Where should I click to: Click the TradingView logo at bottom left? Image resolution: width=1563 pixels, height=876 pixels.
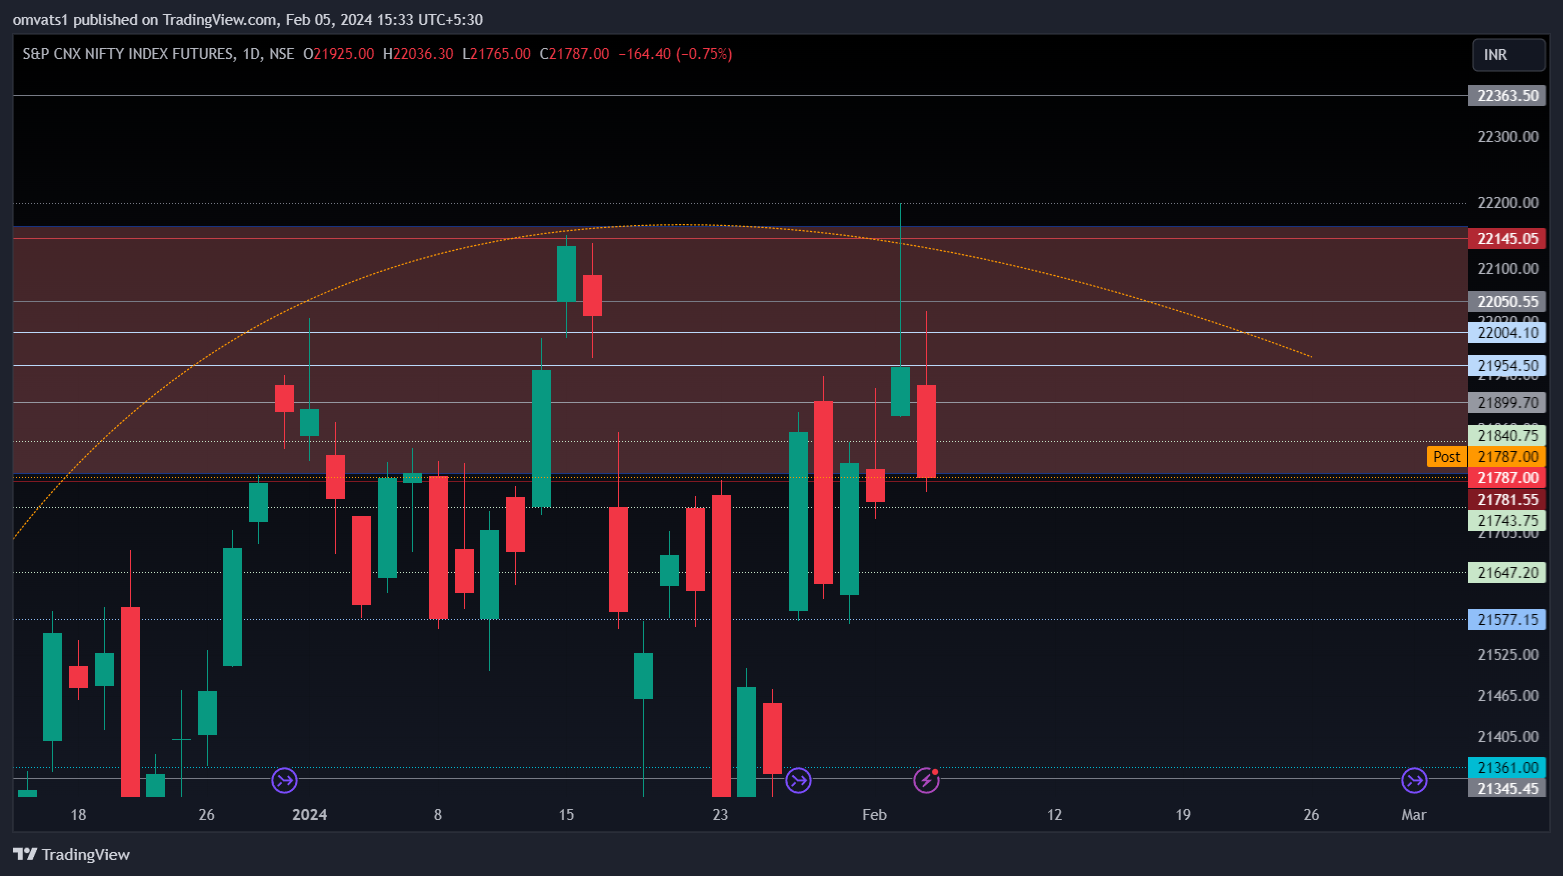71,854
